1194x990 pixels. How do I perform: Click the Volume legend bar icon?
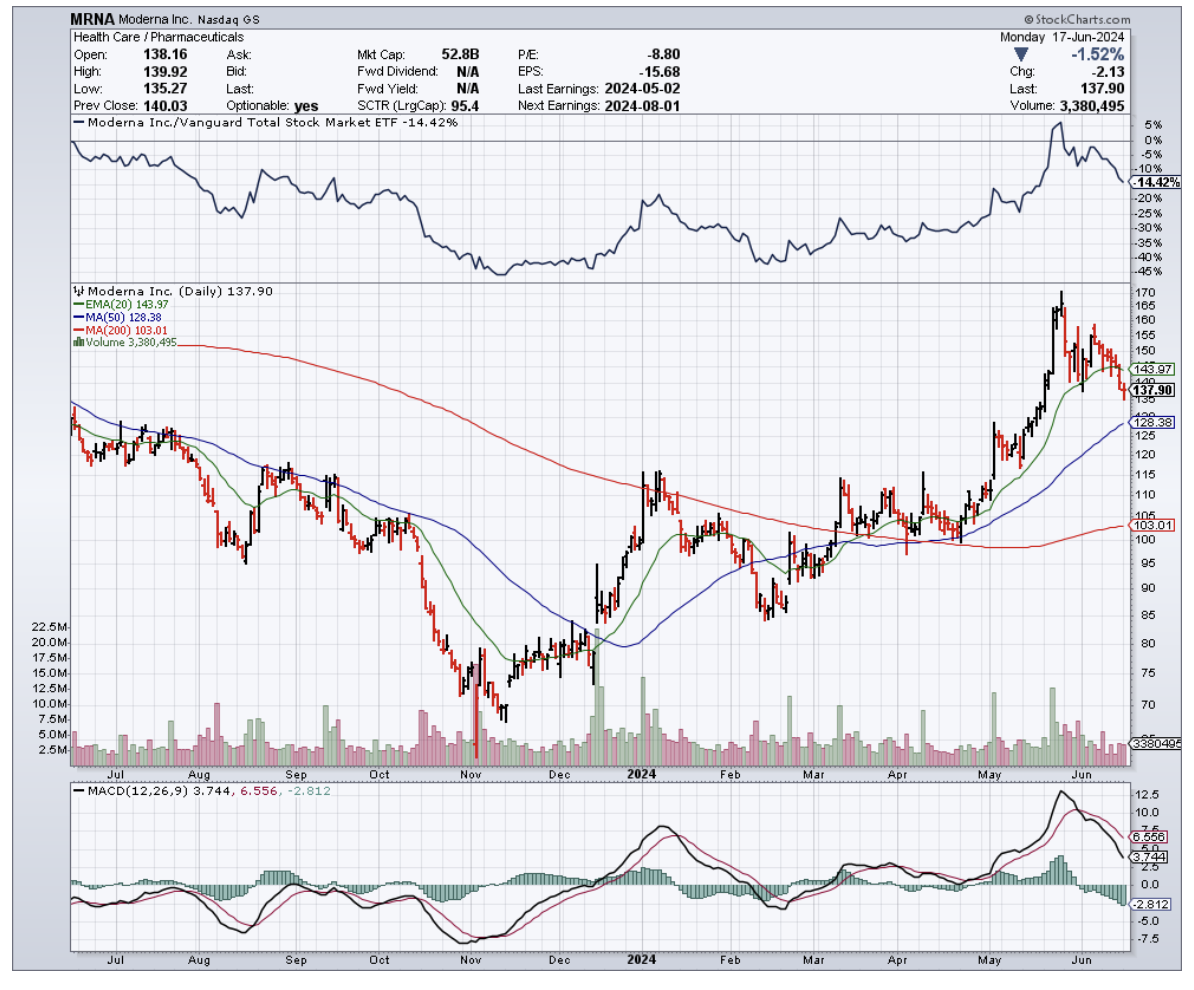(77, 341)
